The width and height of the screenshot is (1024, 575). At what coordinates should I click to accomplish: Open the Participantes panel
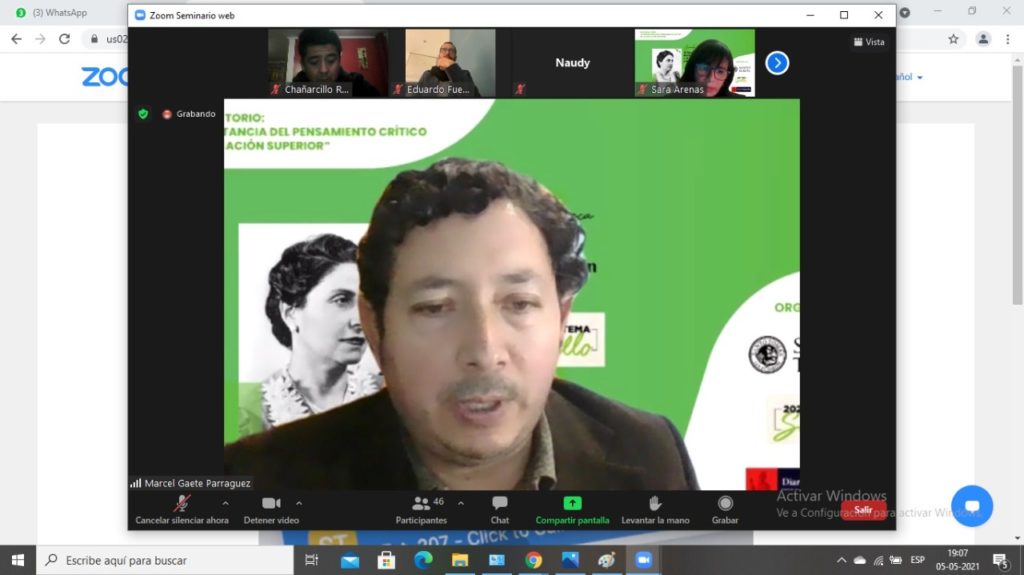(421, 504)
